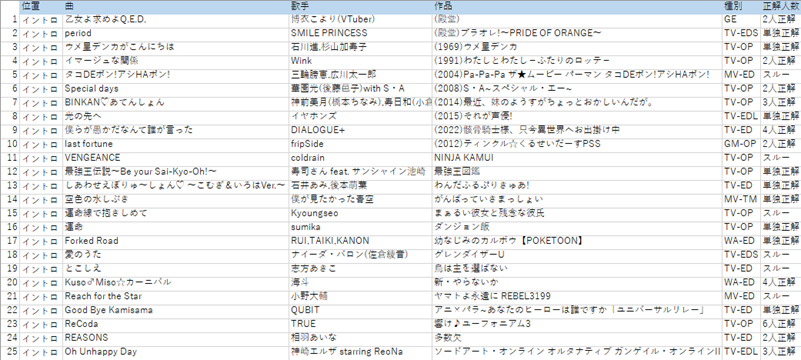Select the cell 'NINJA KAMUI'
The width and height of the screenshot is (801, 360).
pos(577,158)
